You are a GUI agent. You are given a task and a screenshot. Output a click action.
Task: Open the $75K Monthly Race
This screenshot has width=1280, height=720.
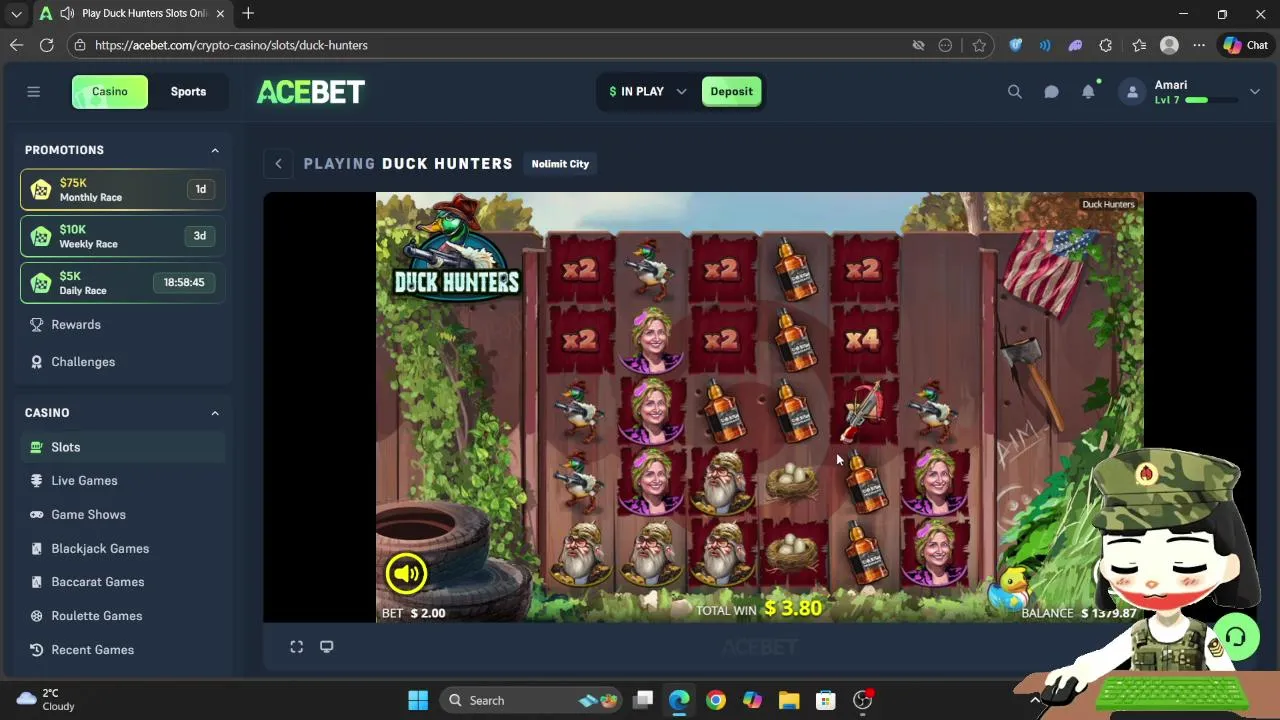coord(122,190)
